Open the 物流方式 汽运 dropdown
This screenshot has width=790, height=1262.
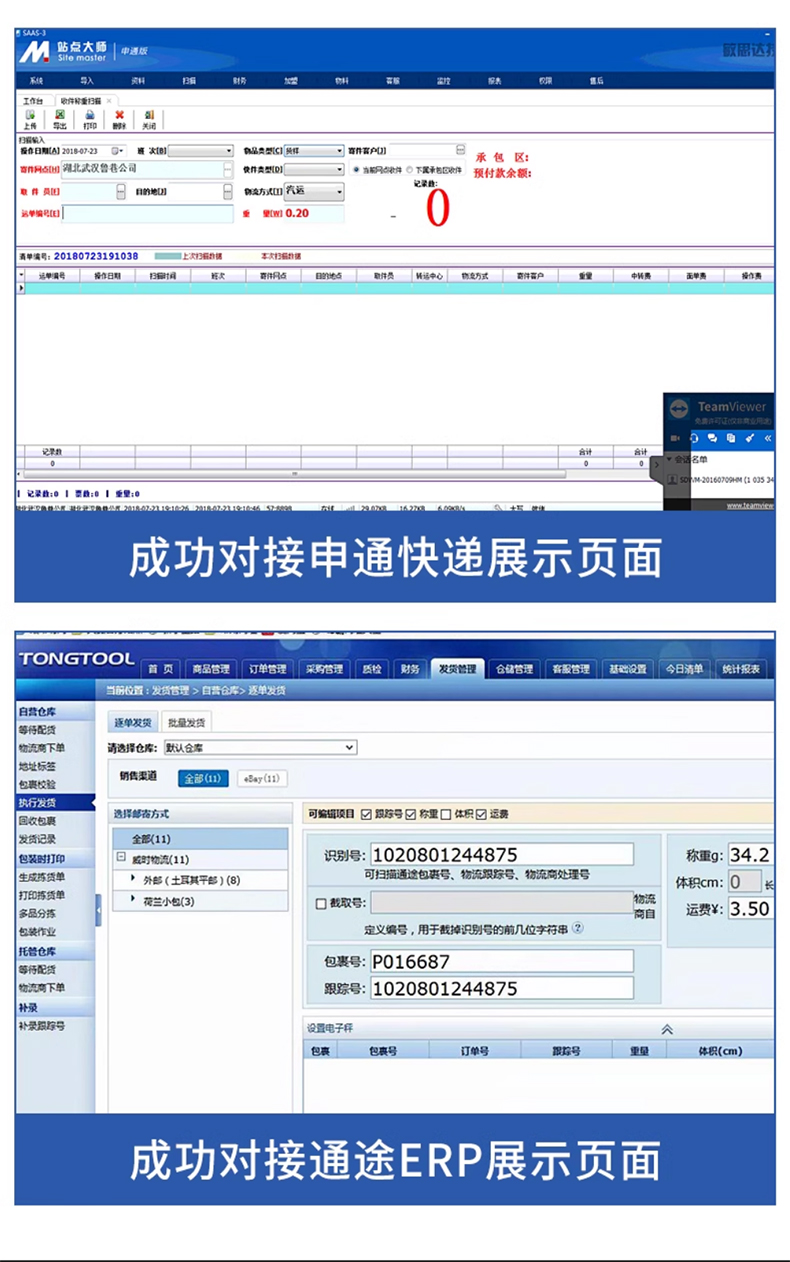[x=339, y=192]
